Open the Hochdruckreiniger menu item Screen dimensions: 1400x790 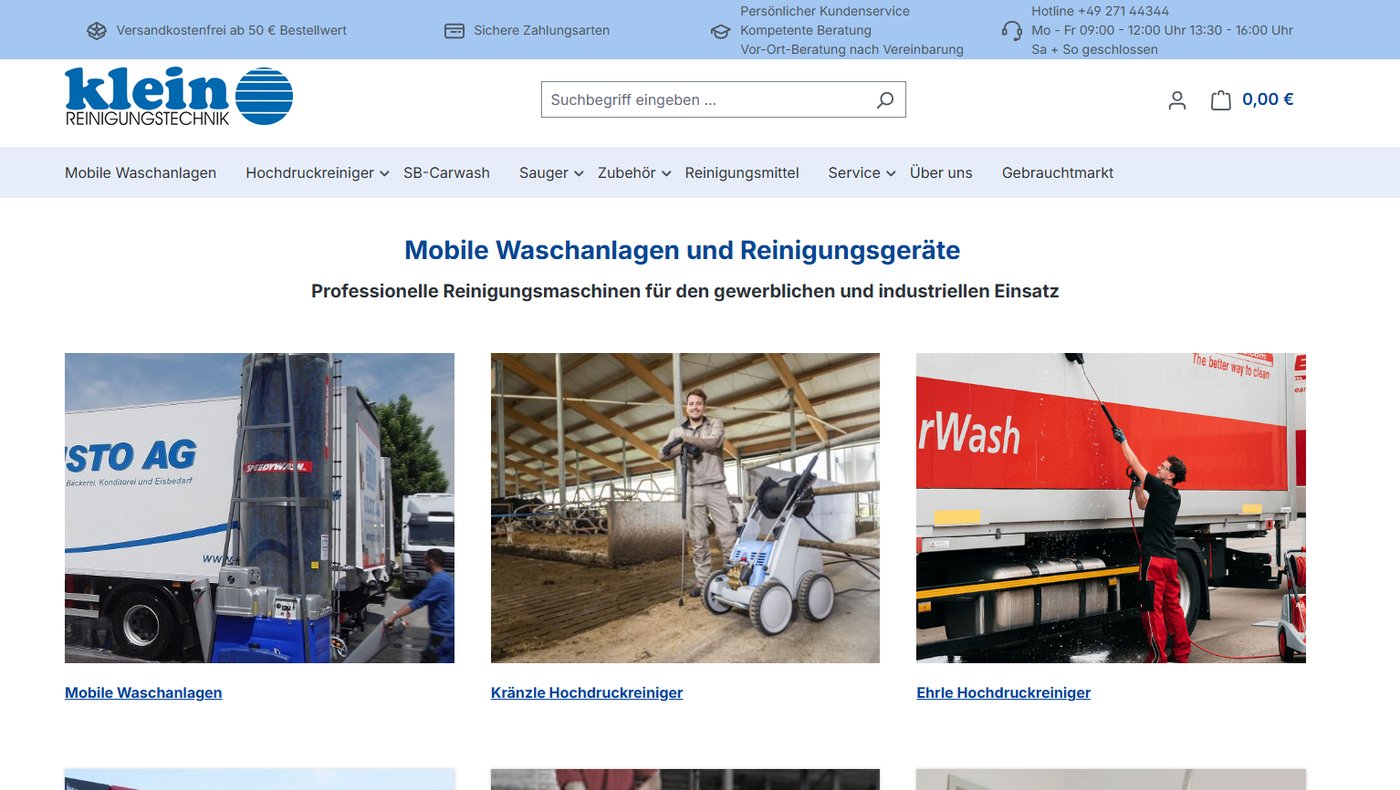click(x=310, y=173)
